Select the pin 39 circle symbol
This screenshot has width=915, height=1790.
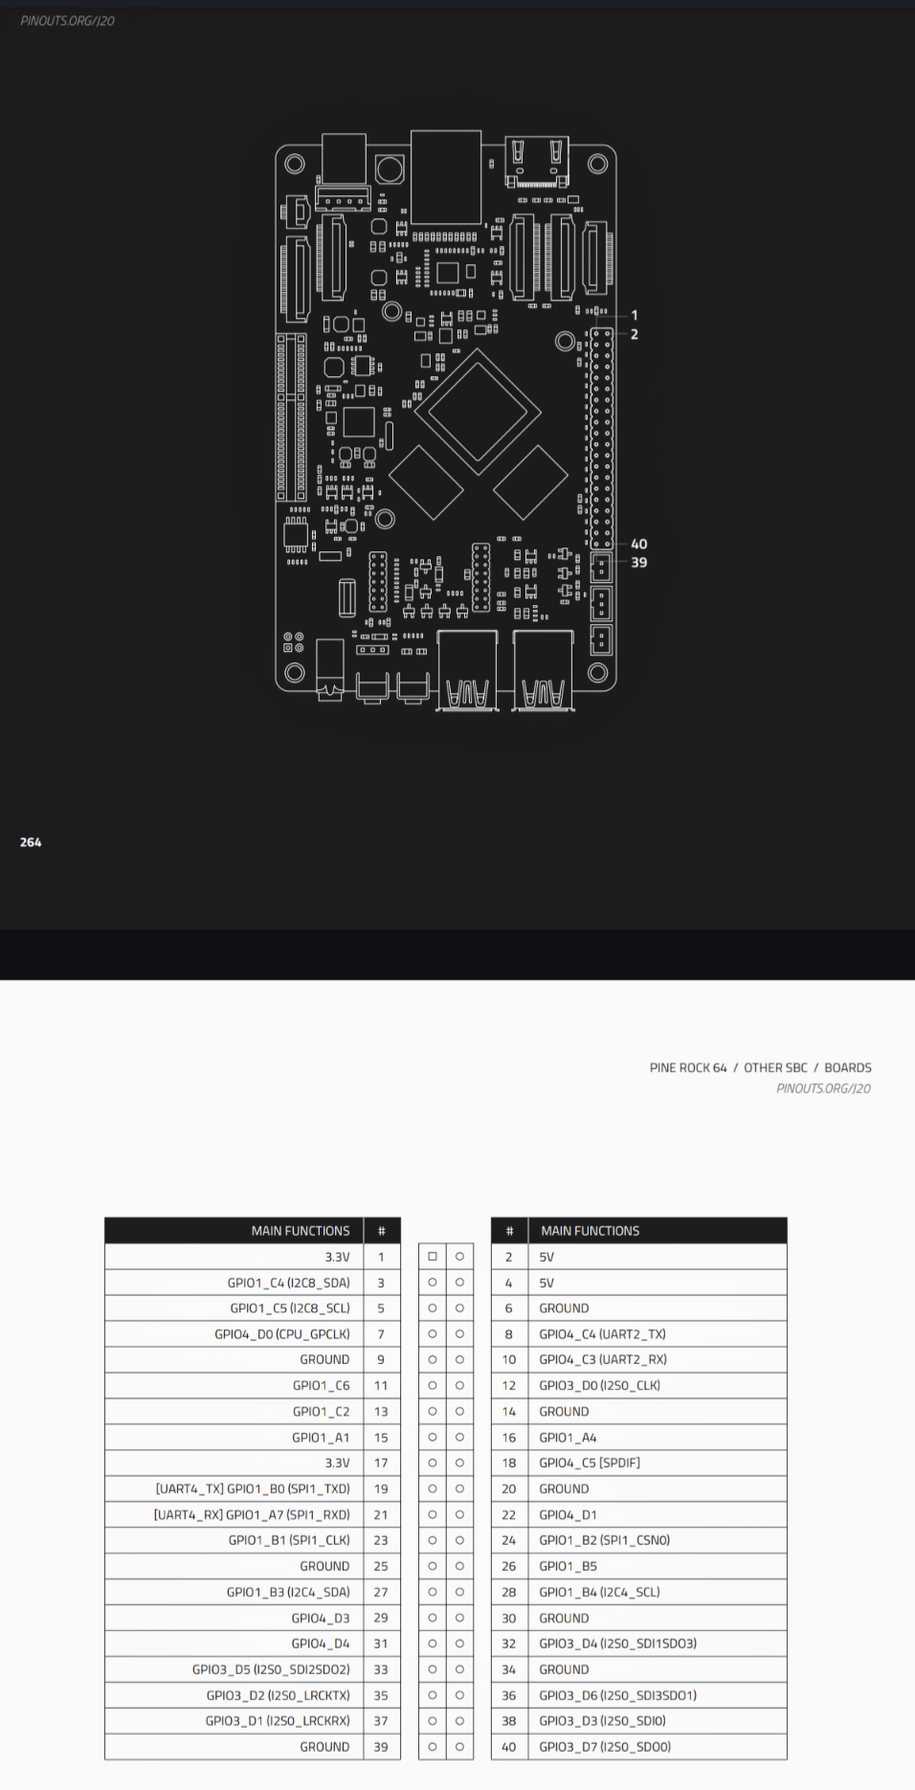432,1747
